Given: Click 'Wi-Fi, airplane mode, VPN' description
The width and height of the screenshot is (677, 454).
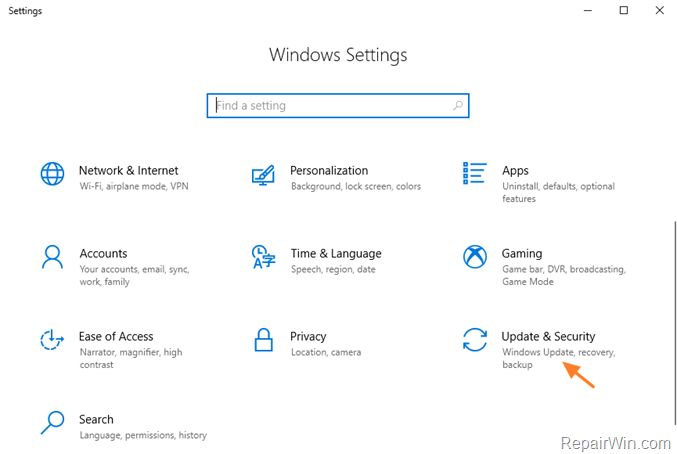Looking at the screenshot, I should (134, 186).
